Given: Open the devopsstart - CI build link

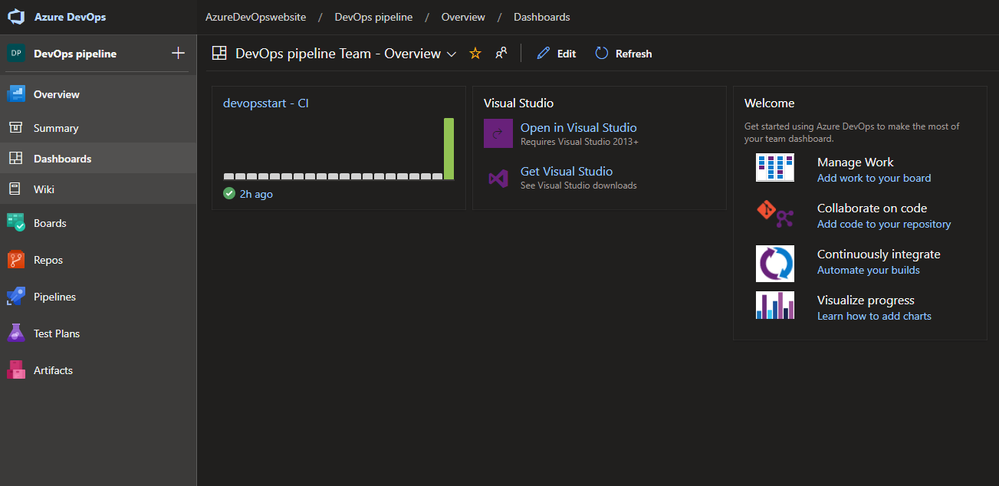Looking at the screenshot, I should pos(266,103).
